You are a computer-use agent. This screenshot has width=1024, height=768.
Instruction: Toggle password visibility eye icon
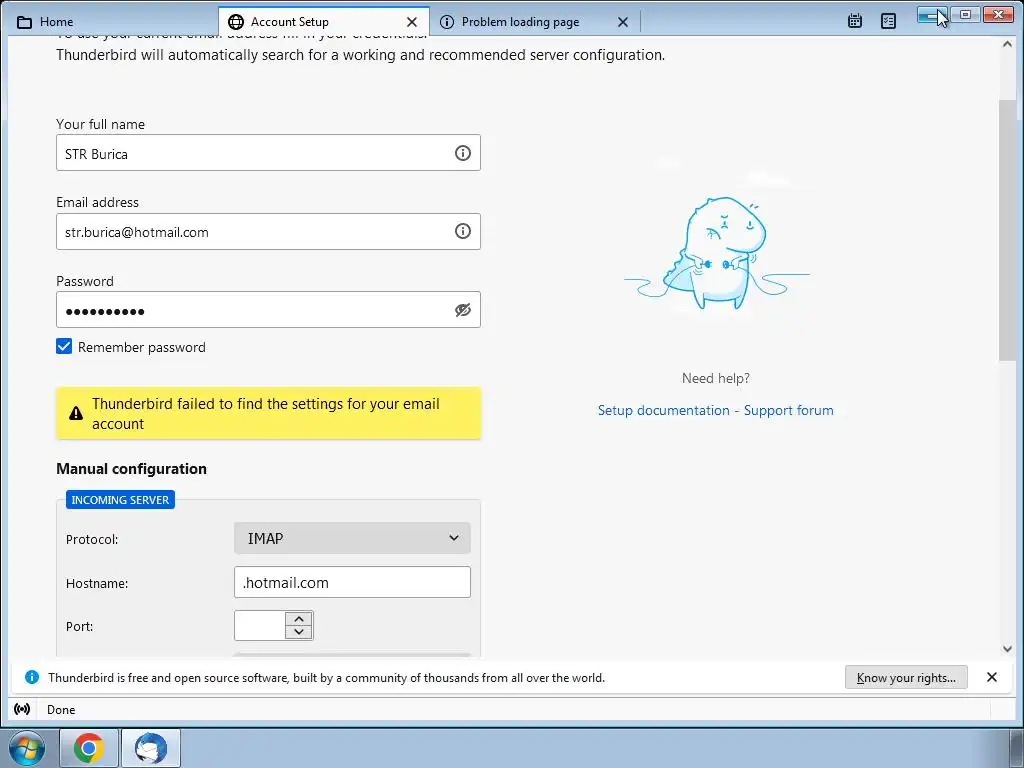[x=462, y=310]
